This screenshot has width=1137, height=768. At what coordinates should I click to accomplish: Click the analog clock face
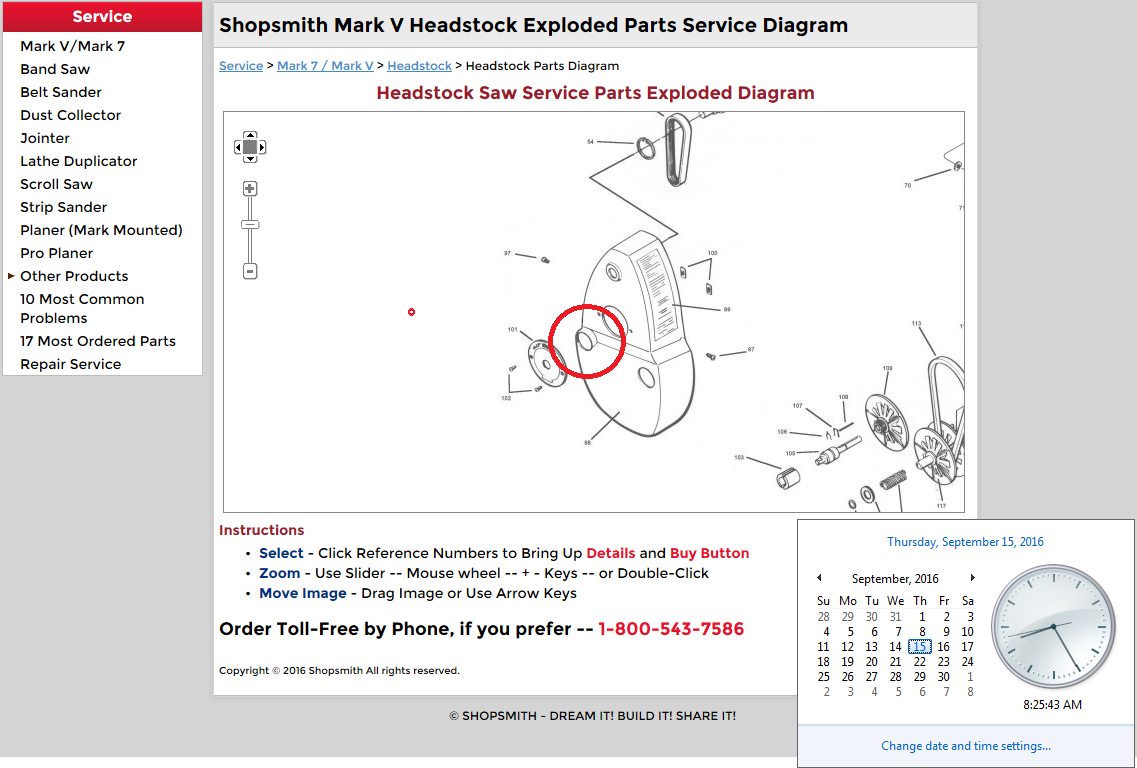(1053, 627)
